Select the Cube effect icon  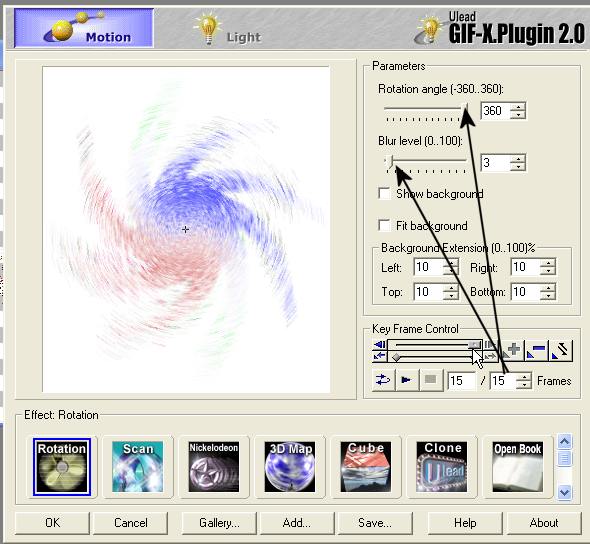[366, 467]
